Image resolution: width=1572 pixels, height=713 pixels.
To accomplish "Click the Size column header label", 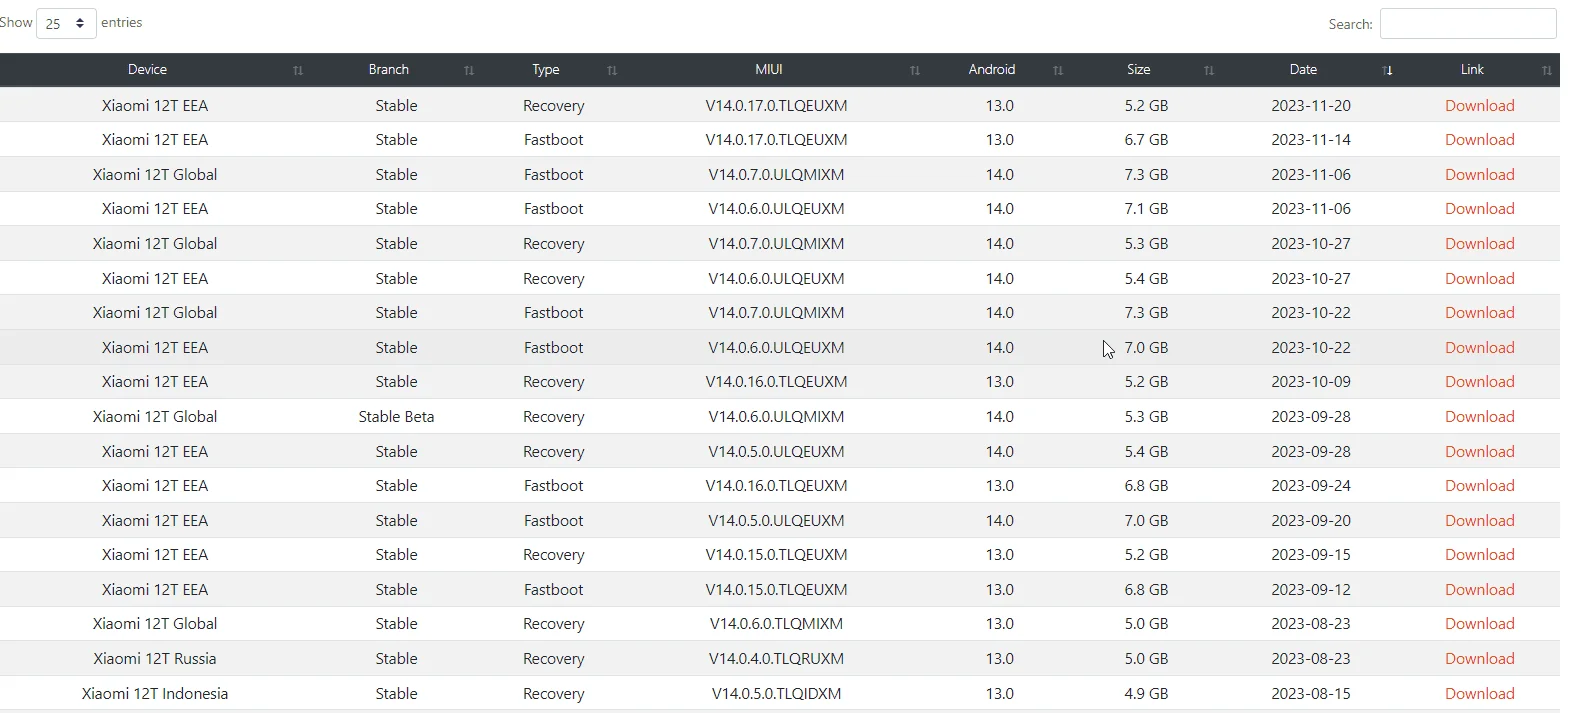I will (1139, 69).
